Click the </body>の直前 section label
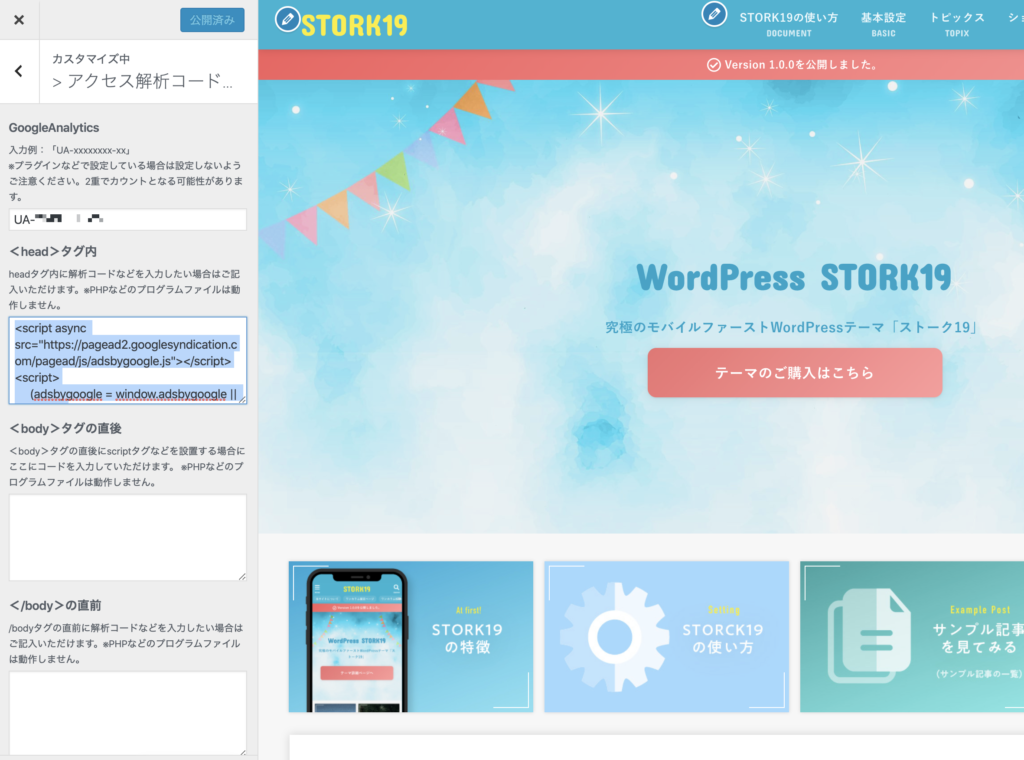This screenshot has width=1024, height=760. 55,605
